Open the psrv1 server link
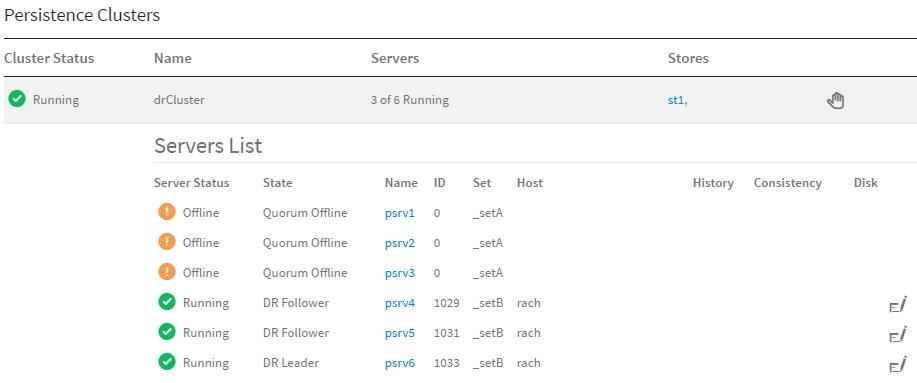 pos(399,213)
